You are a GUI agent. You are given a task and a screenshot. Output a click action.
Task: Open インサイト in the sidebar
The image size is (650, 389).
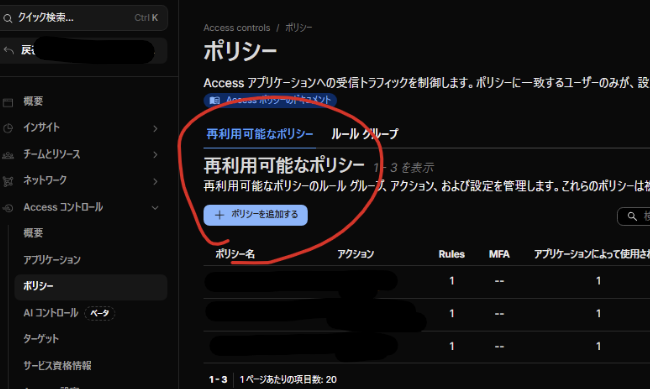(41, 127)
